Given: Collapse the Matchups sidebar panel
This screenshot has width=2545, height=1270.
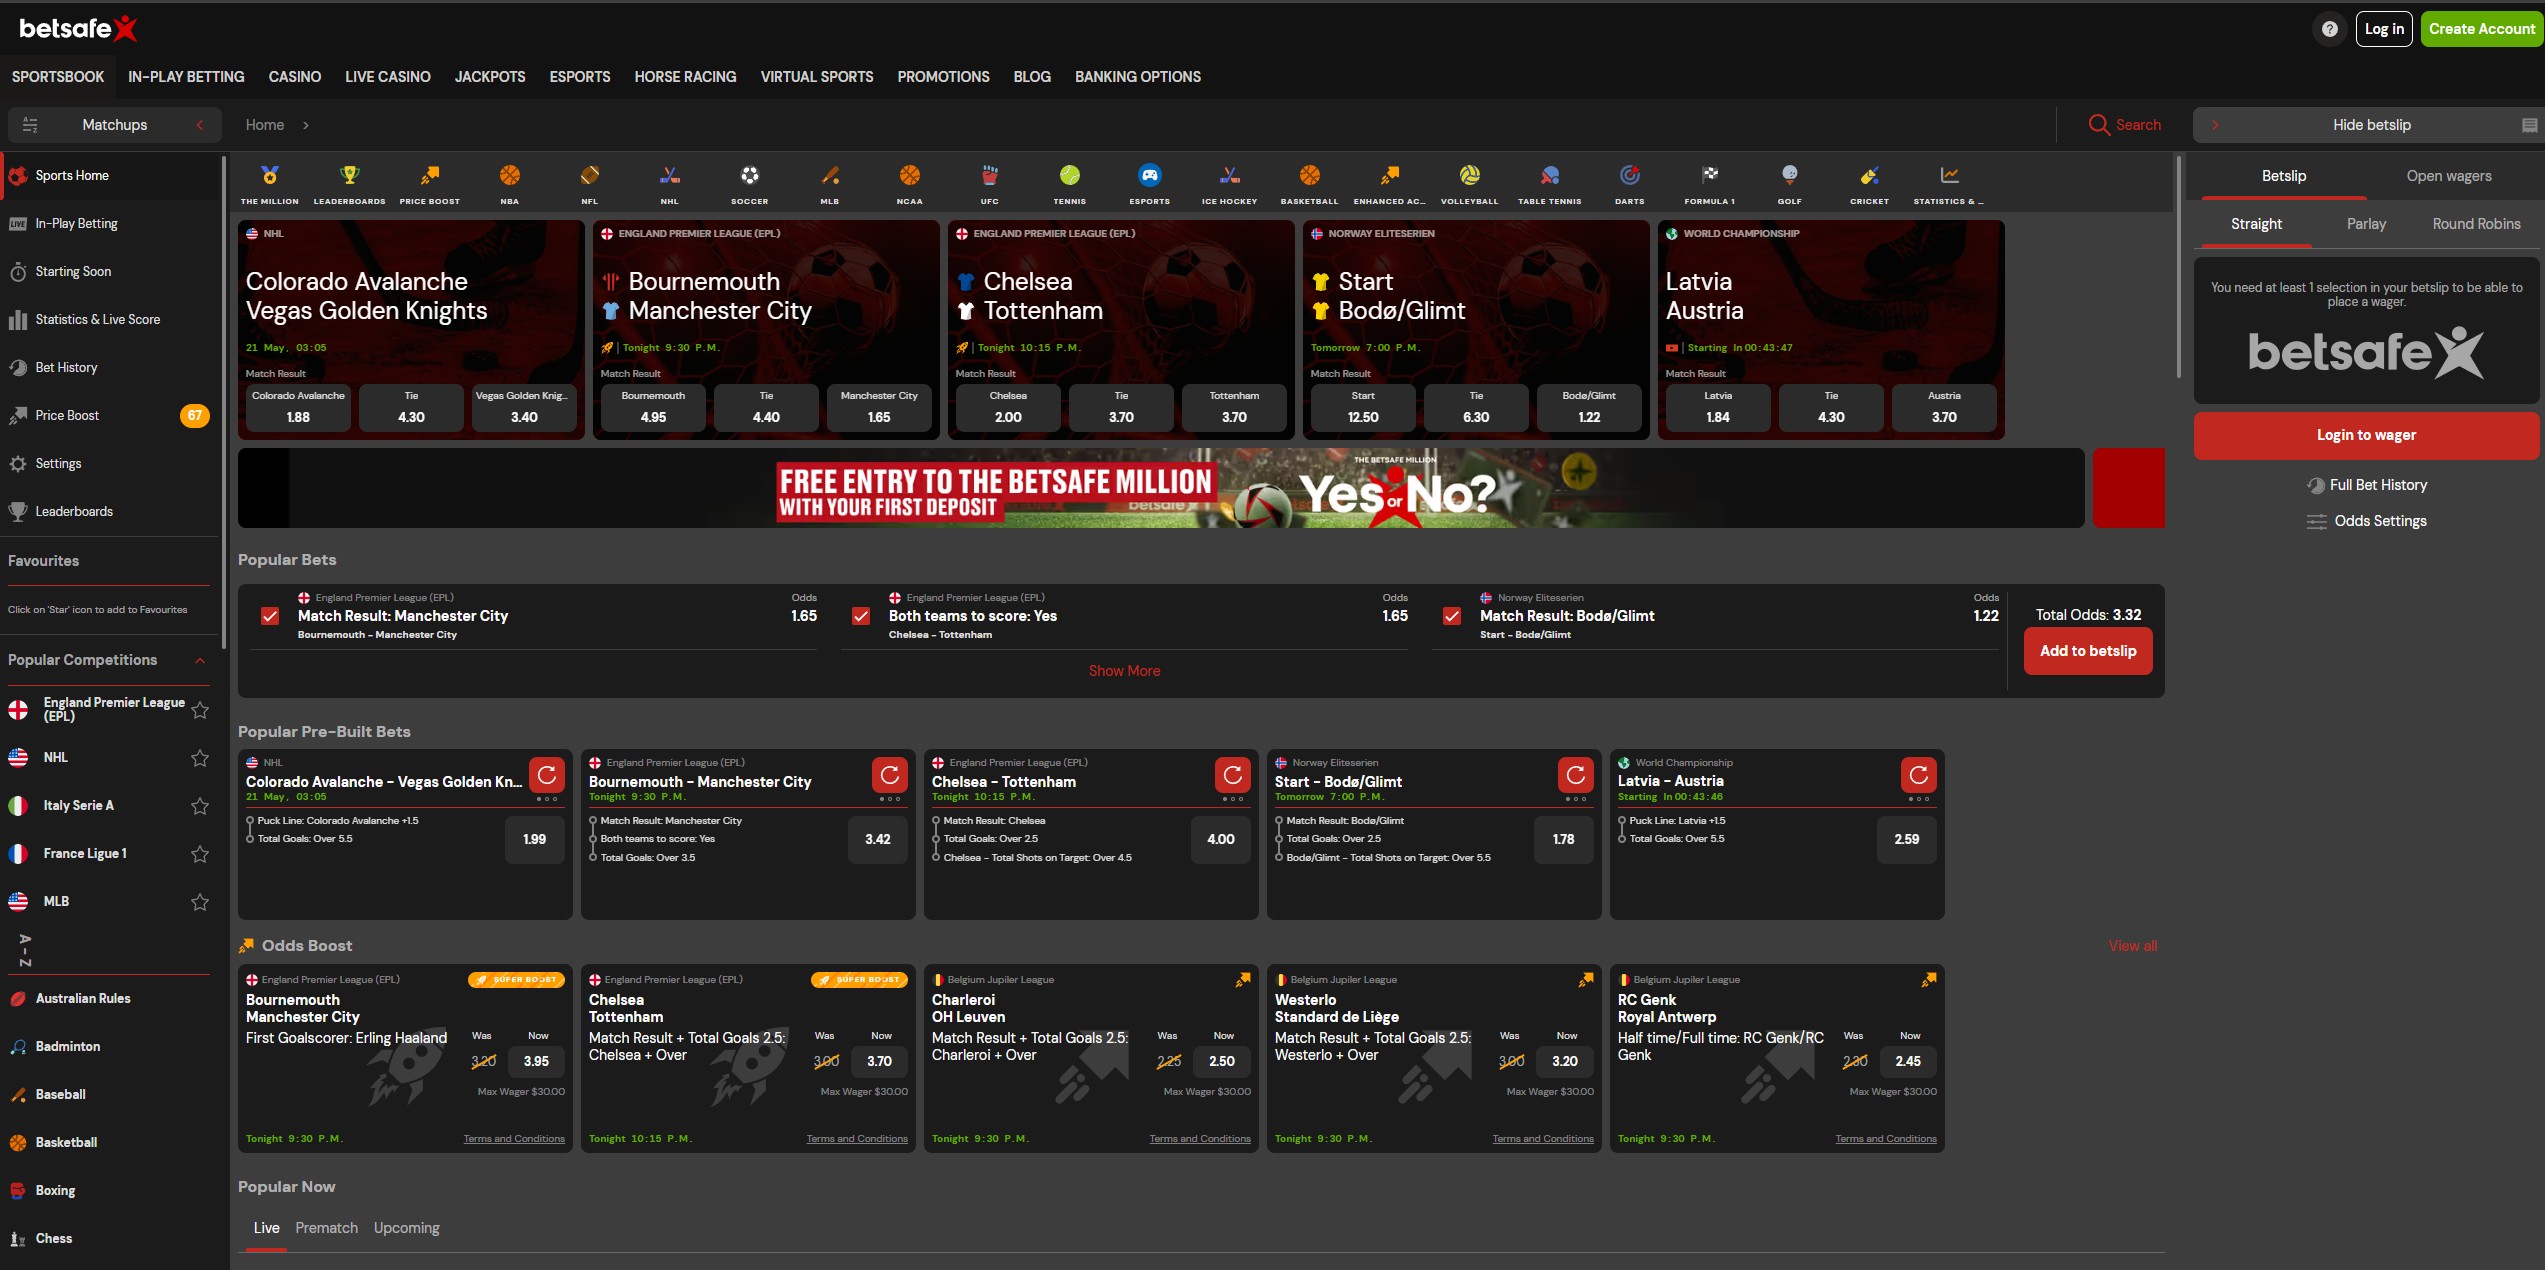Looking at the screenshot, I should pos(200,125).
